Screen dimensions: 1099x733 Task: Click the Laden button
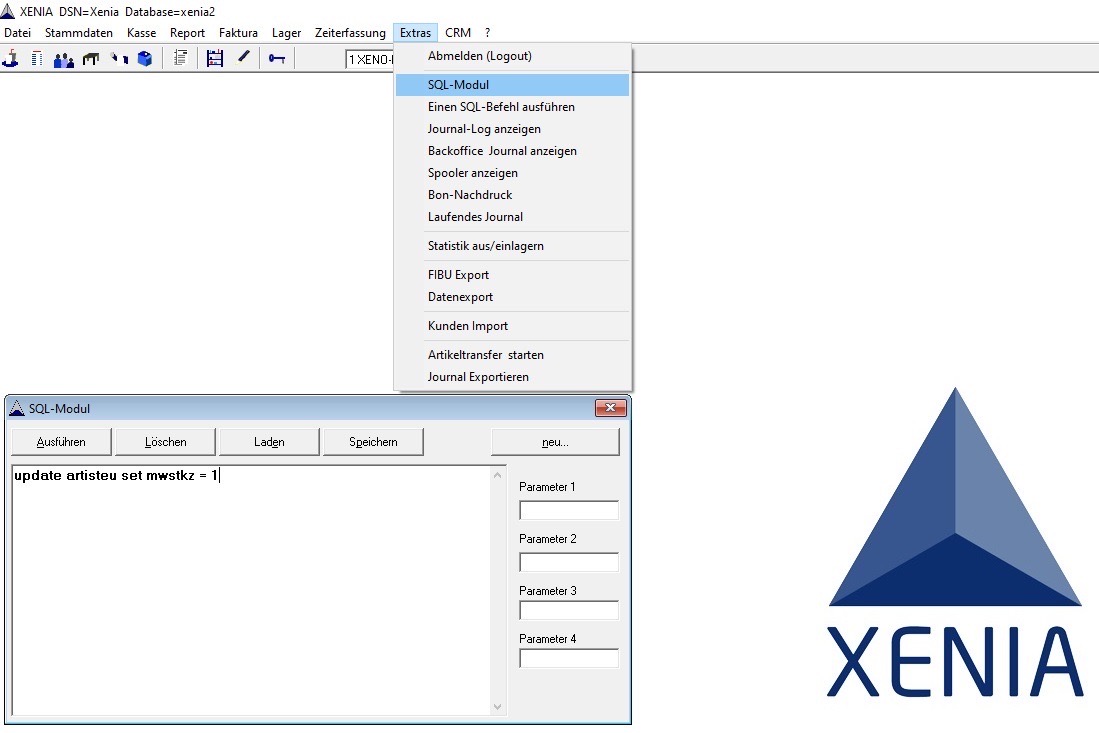[269, 442]
